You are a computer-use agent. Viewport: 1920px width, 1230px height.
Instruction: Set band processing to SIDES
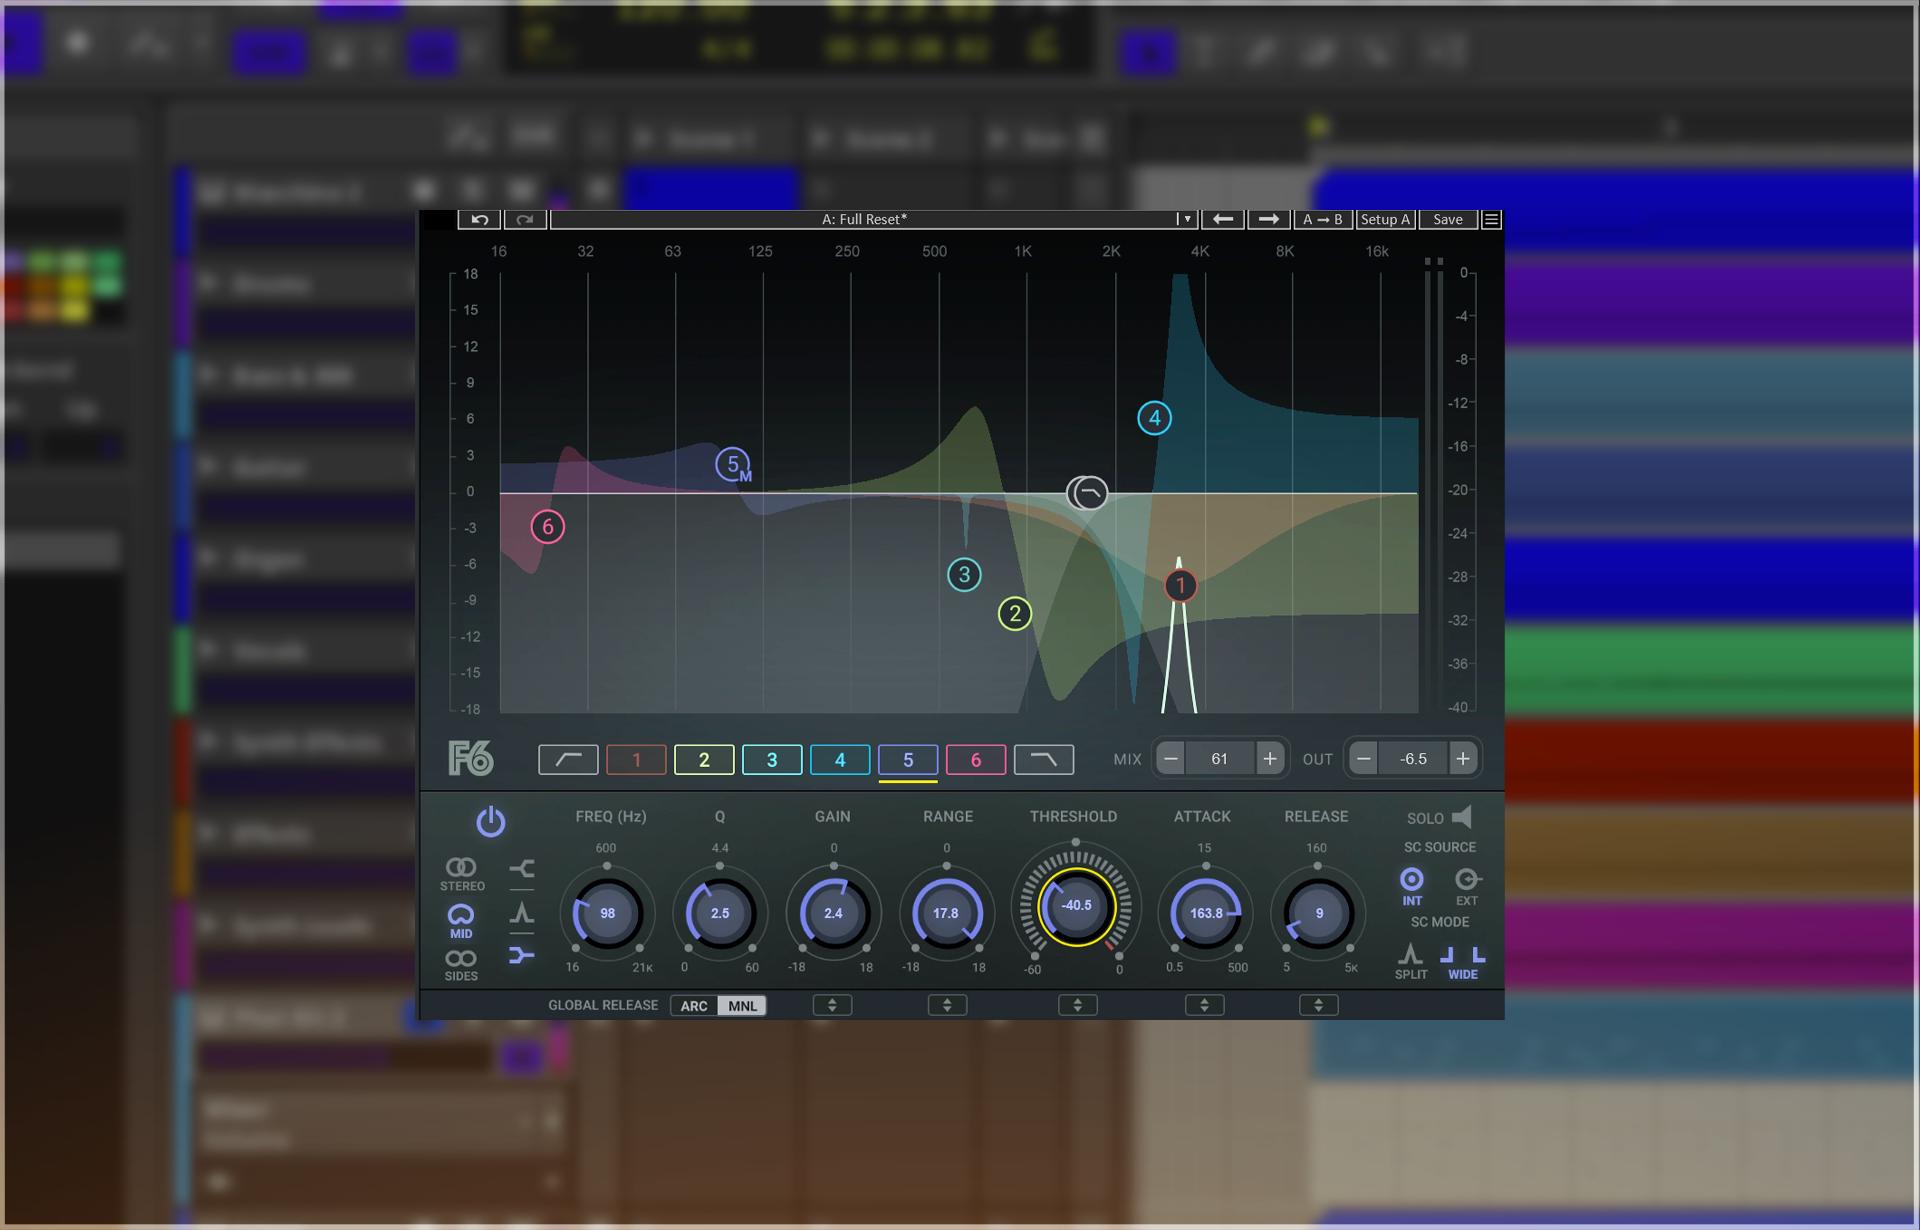(461, 965)
